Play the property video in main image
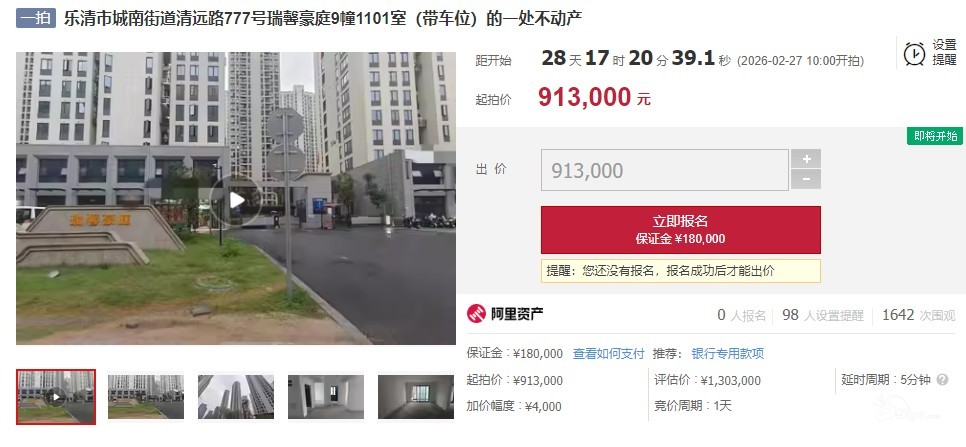966x447 pixels. 237,199
